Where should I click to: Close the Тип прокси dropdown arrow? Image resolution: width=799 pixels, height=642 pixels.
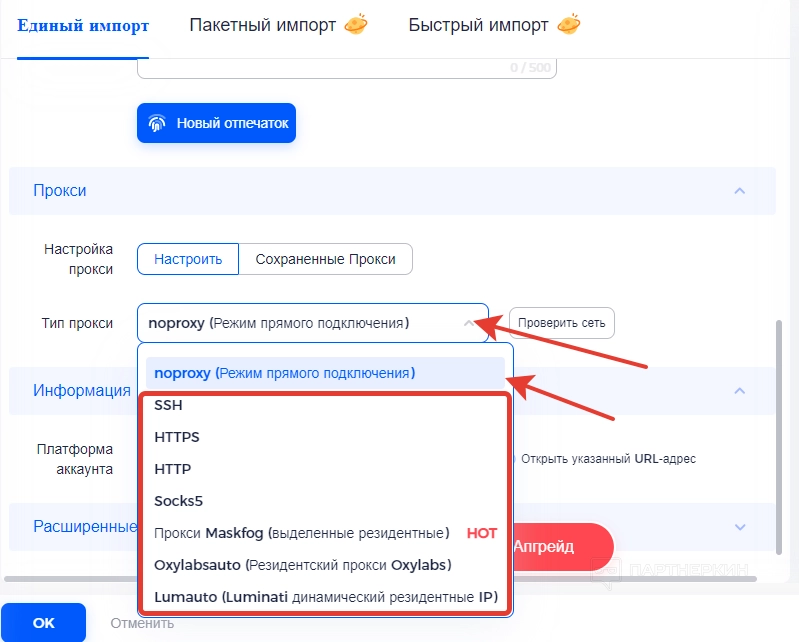point(469,323)
